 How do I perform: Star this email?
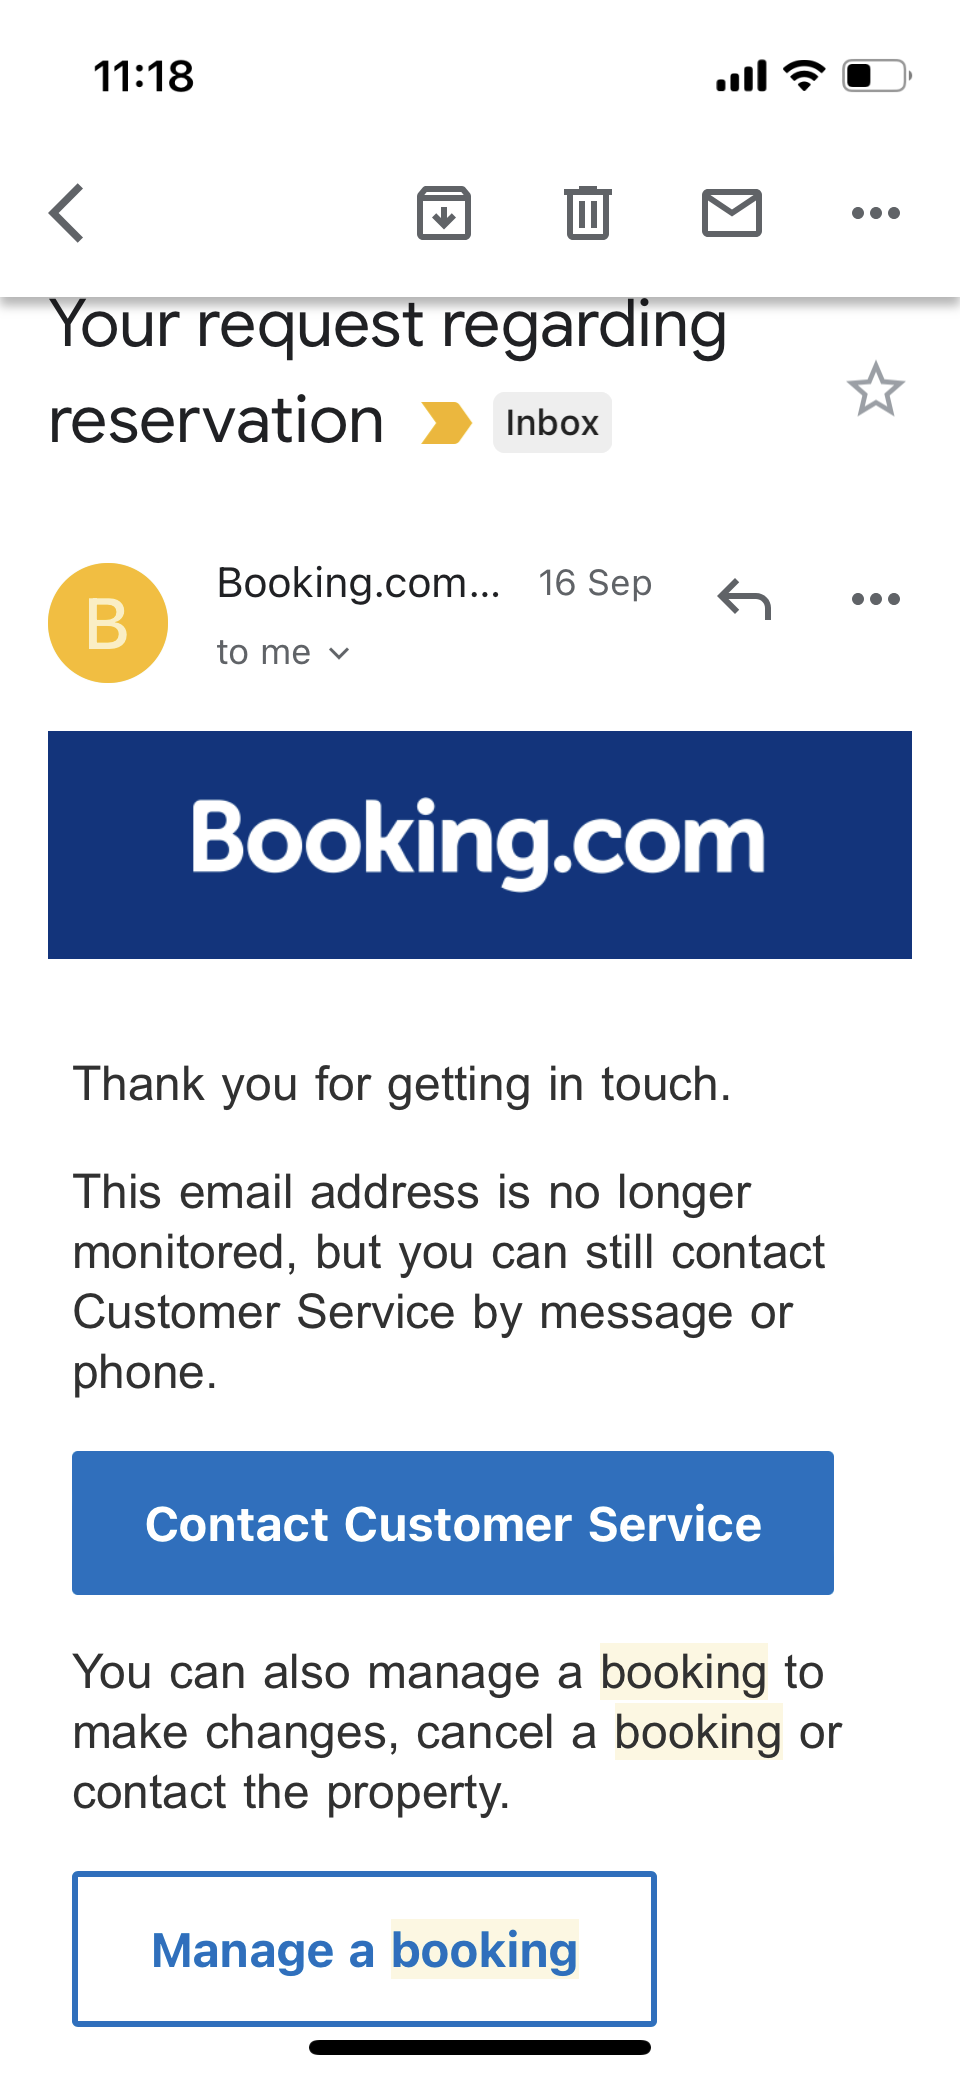coord(875,390)
